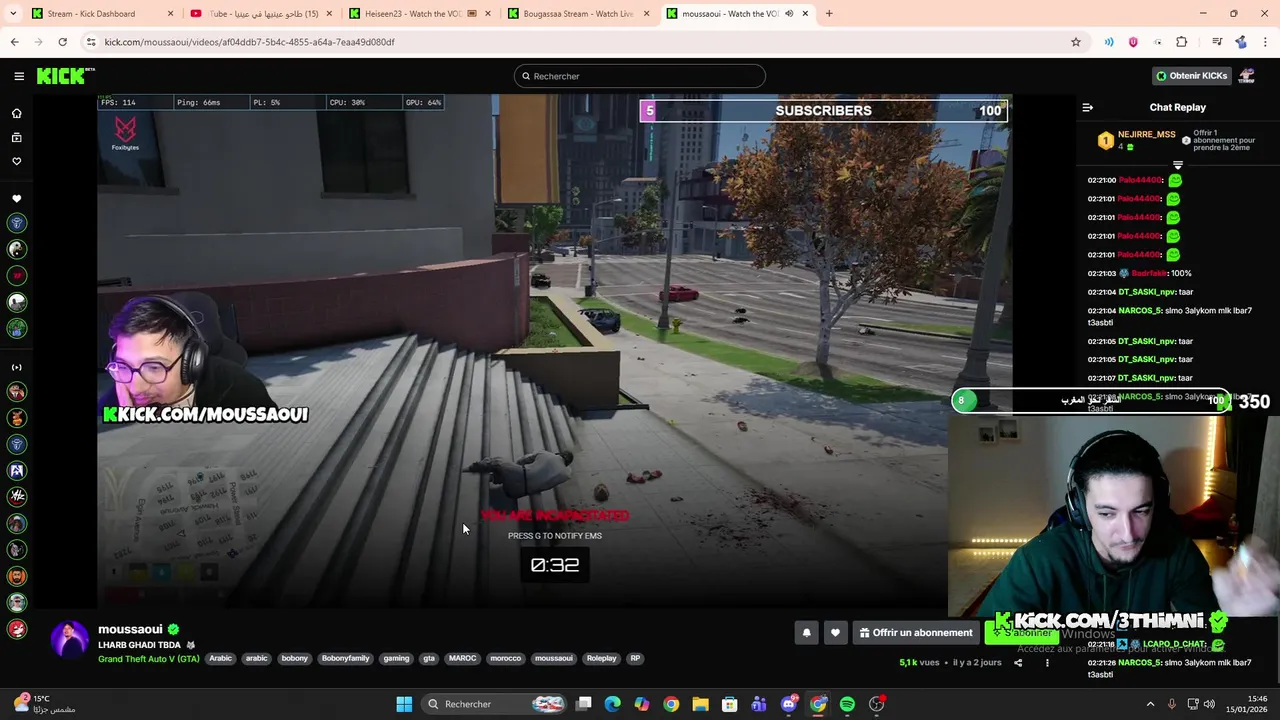
Task: Open the Chrome extensions puzzle icon
Action: click(1181, 42)
